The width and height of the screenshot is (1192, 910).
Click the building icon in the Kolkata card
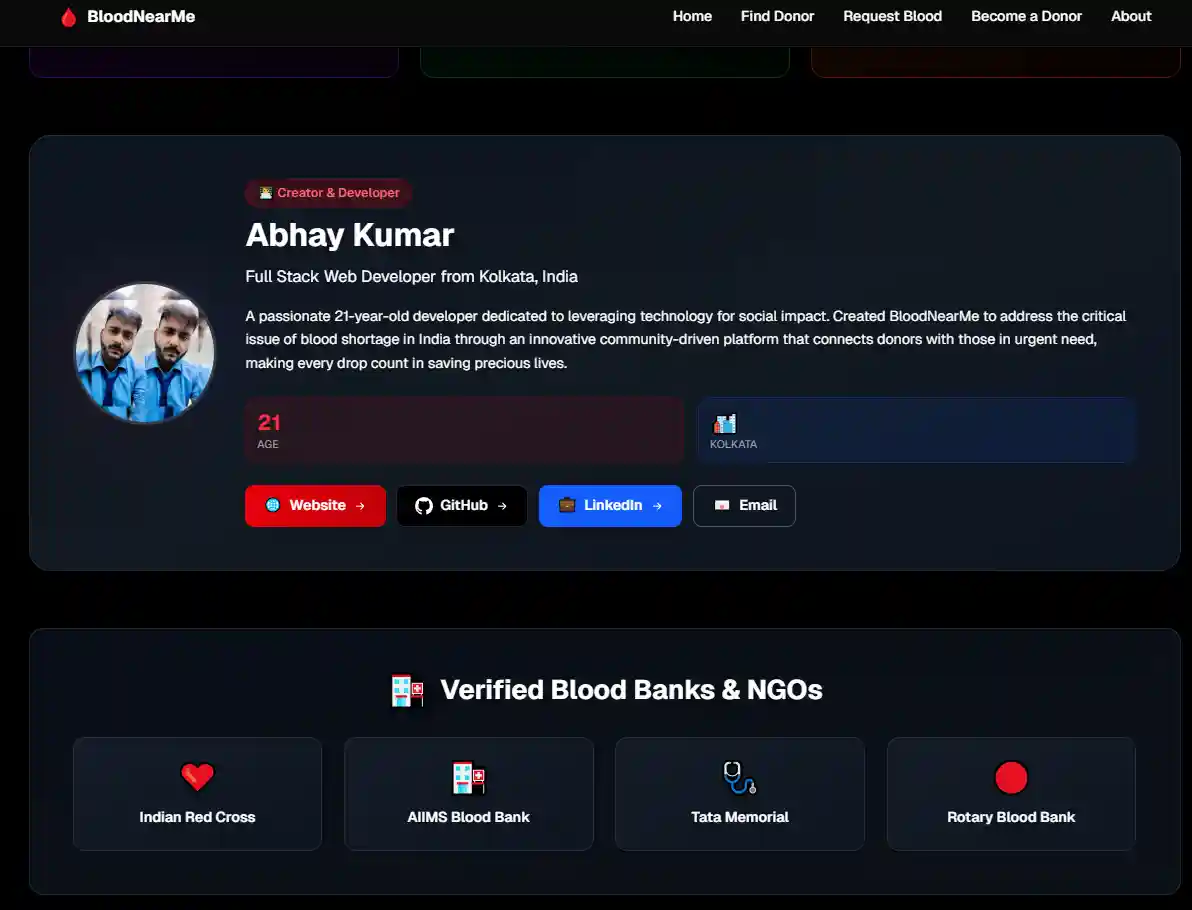[x=724, y=423]
